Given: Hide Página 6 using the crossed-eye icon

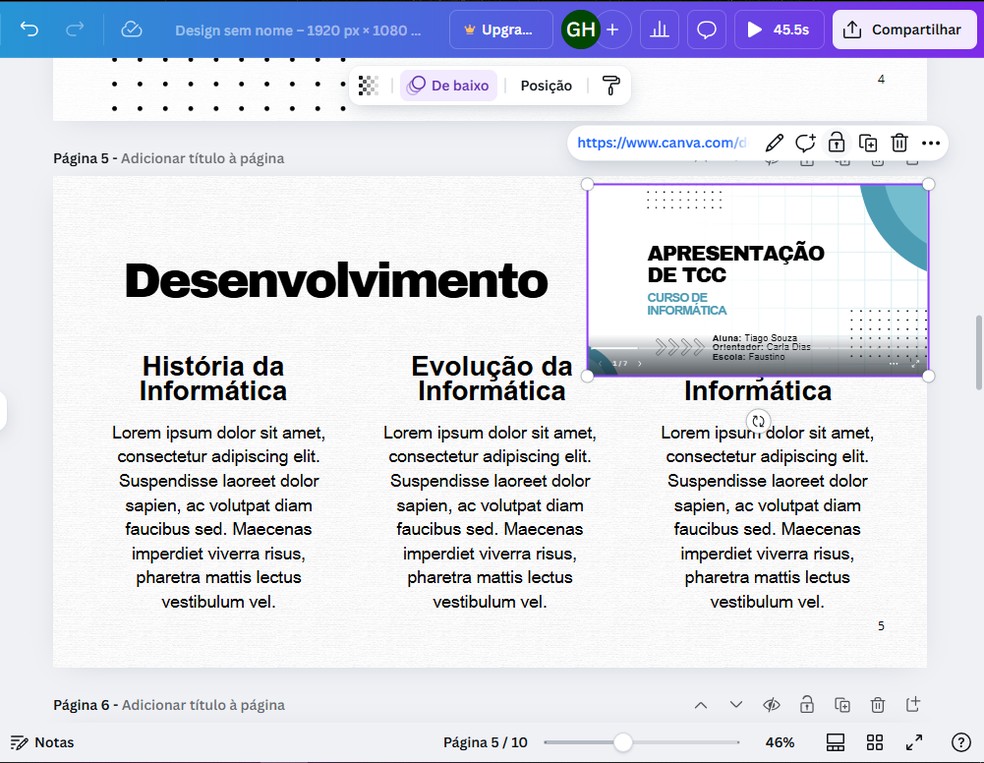Looking at the screenshot, I should coord(771,704).
